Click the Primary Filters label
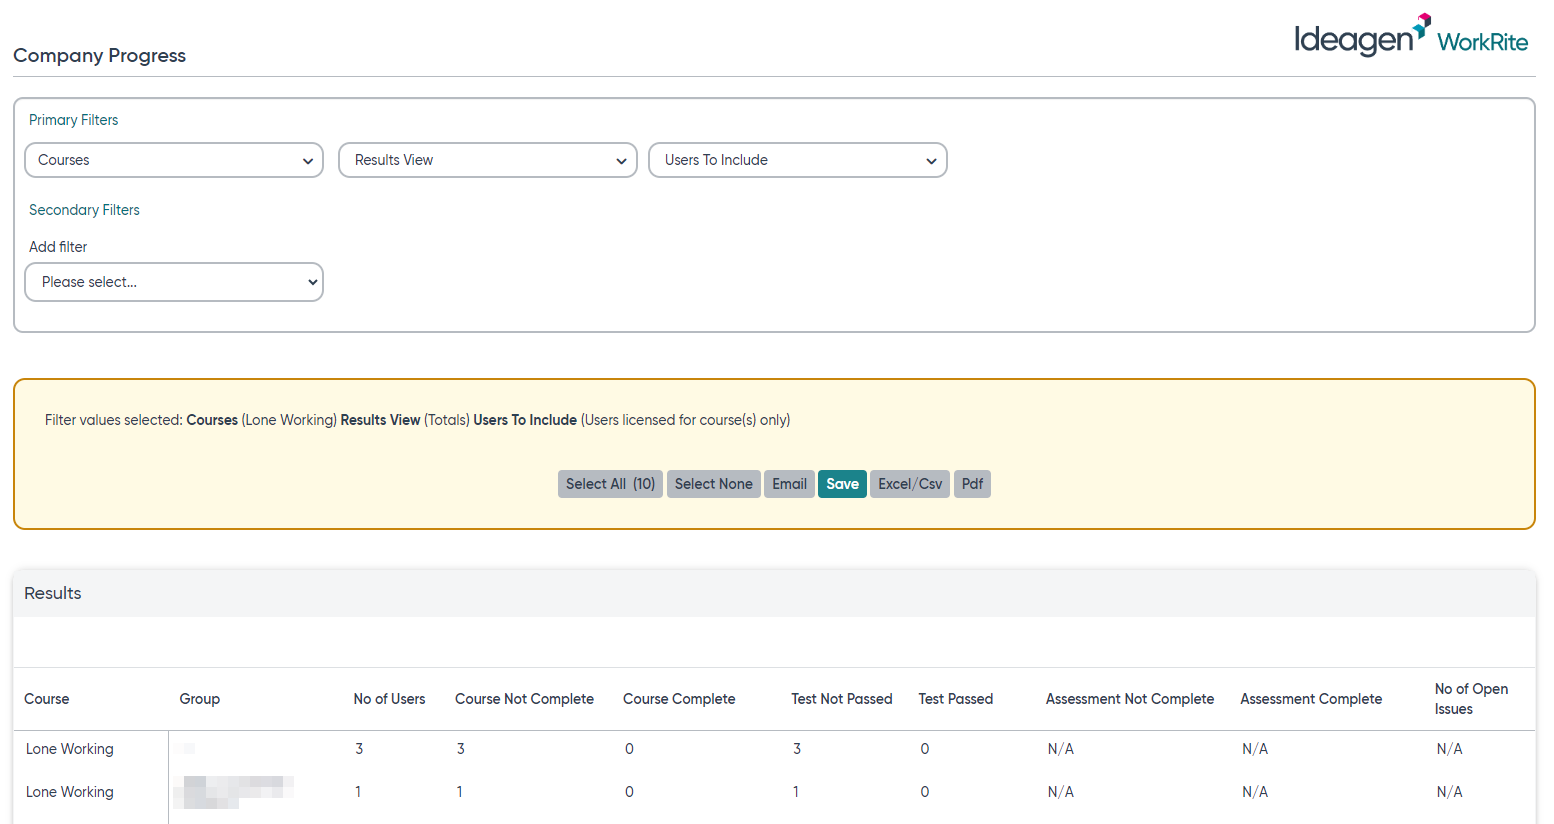This screenshot has width=1554, height=824. coord(73,120)
